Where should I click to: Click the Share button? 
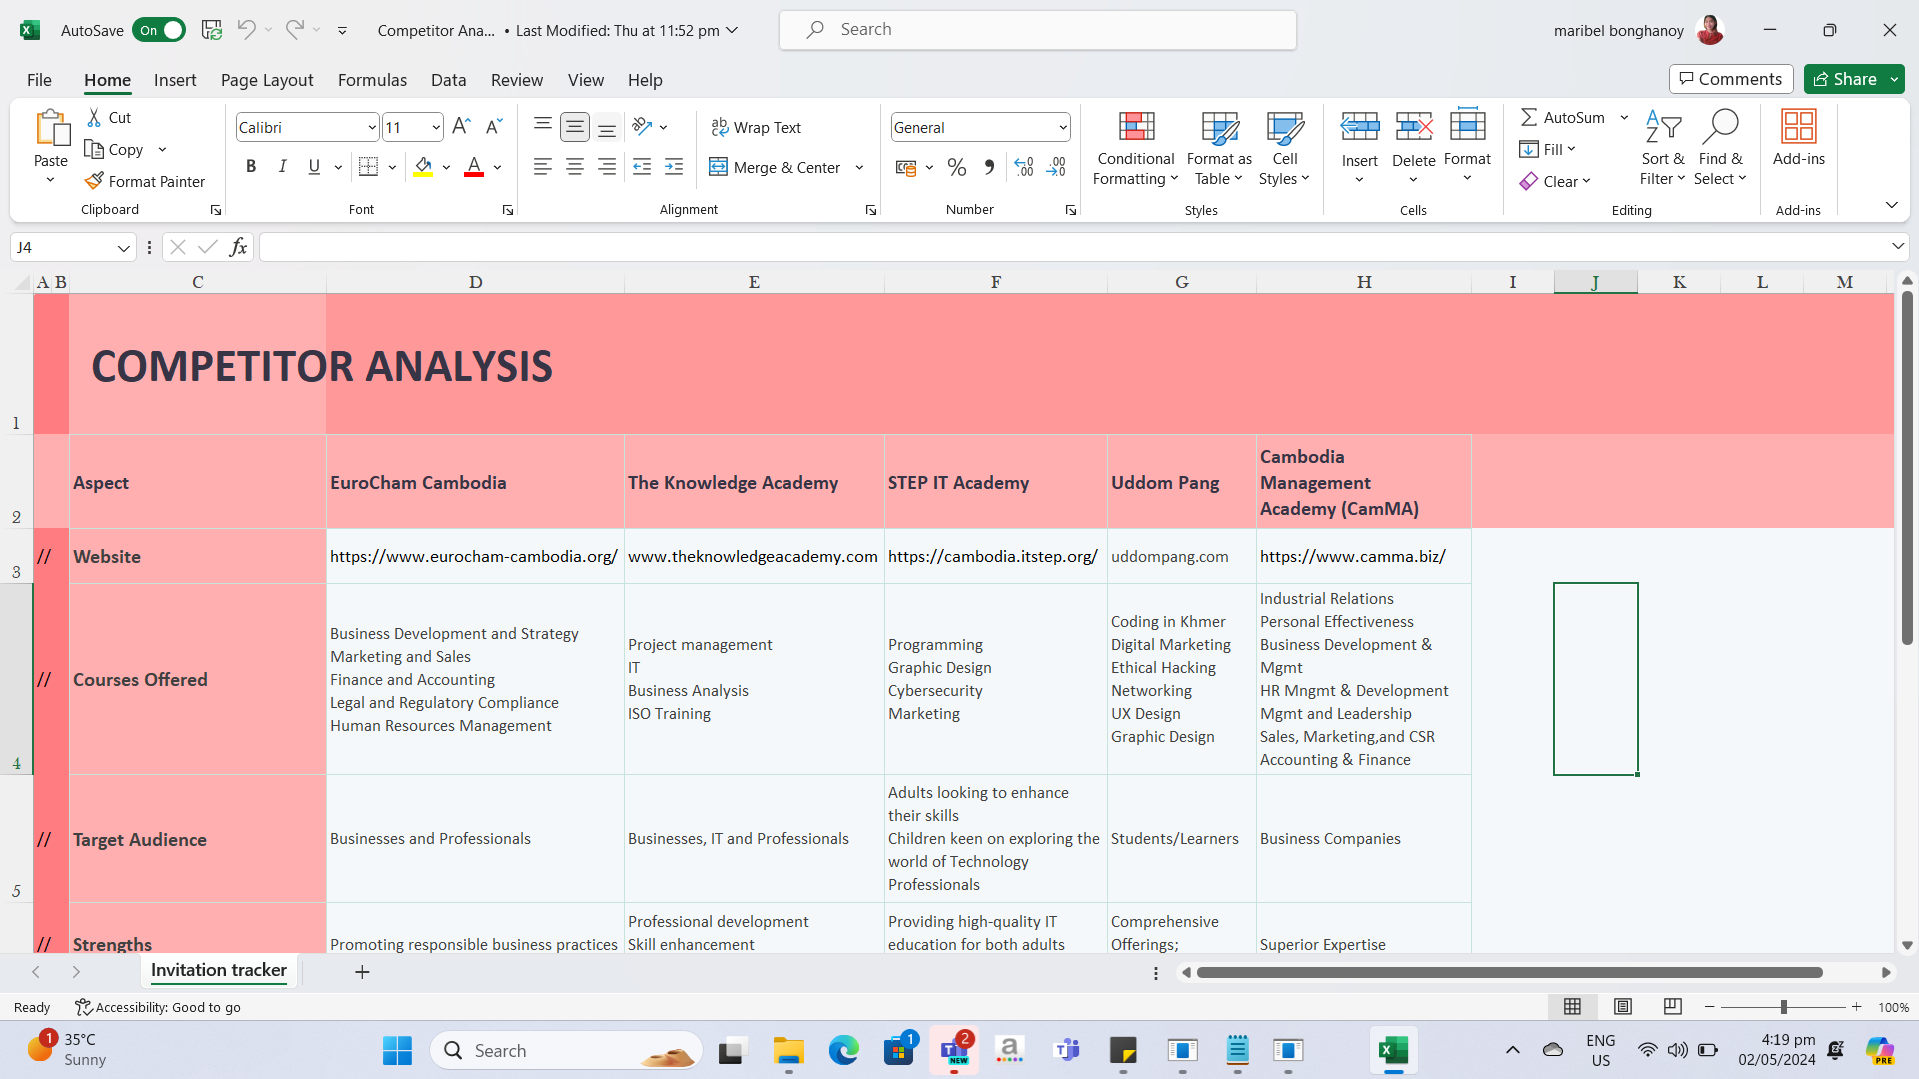point(1844,79)
